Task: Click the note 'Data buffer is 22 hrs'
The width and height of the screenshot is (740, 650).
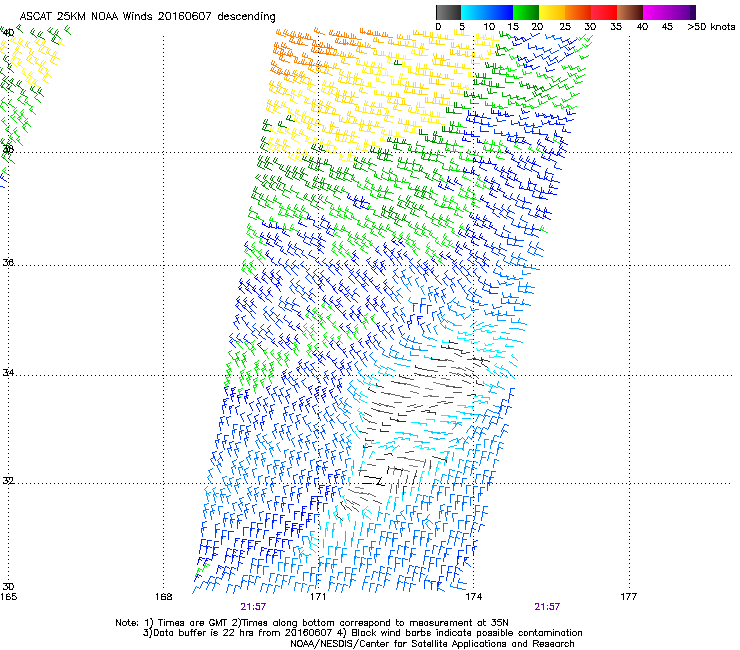Action: pos(205,633)
